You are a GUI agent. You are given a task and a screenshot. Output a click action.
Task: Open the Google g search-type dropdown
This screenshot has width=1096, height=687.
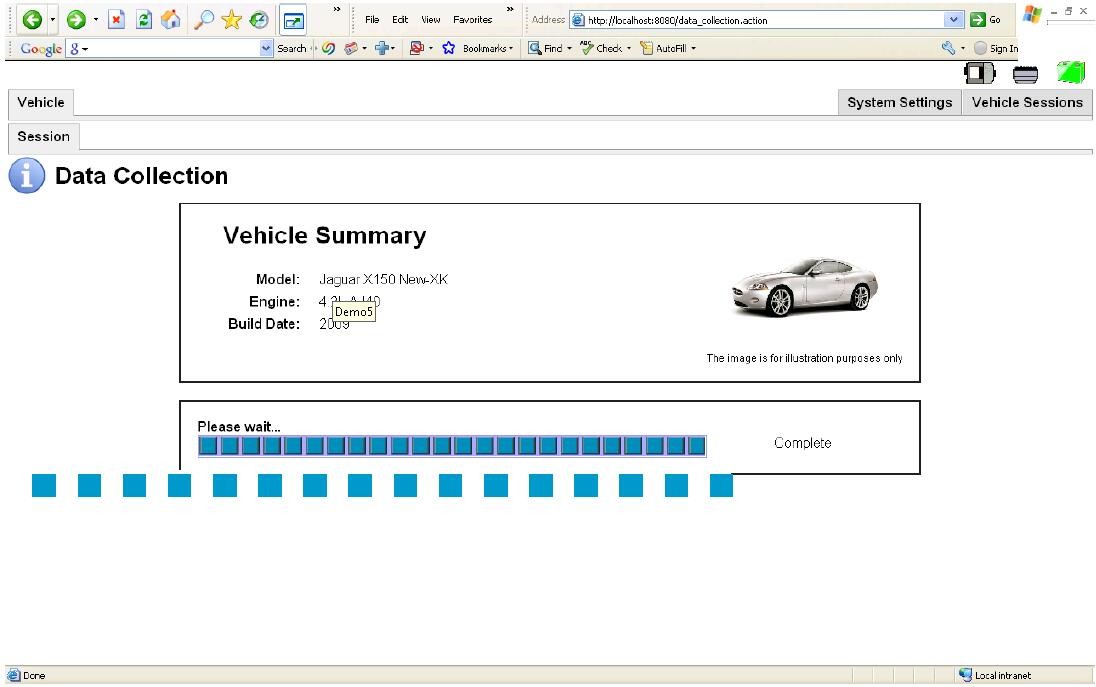click(x=78, y=48)
